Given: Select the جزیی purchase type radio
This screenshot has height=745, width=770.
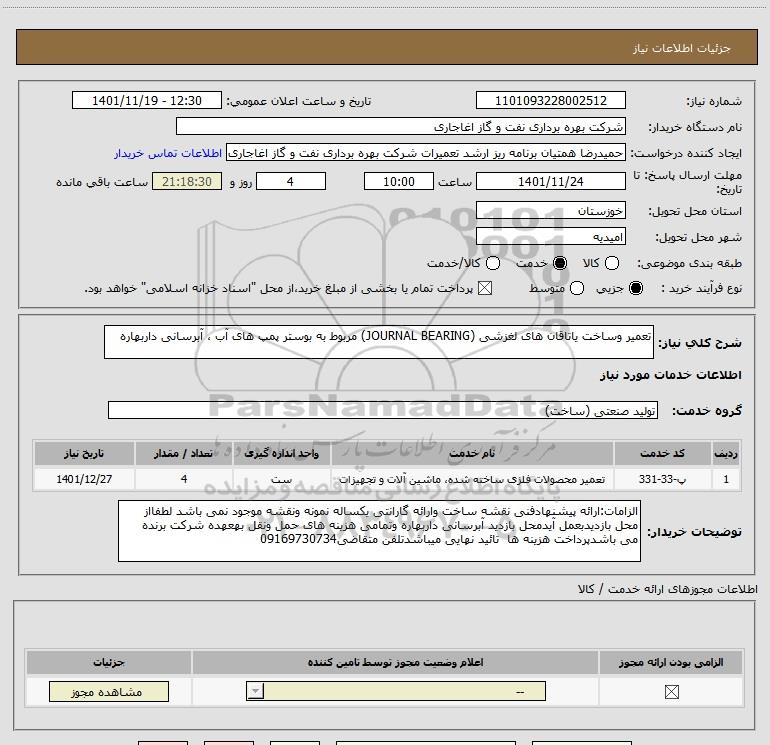Looking at the screenshot, I should click(x=635, y=288).
